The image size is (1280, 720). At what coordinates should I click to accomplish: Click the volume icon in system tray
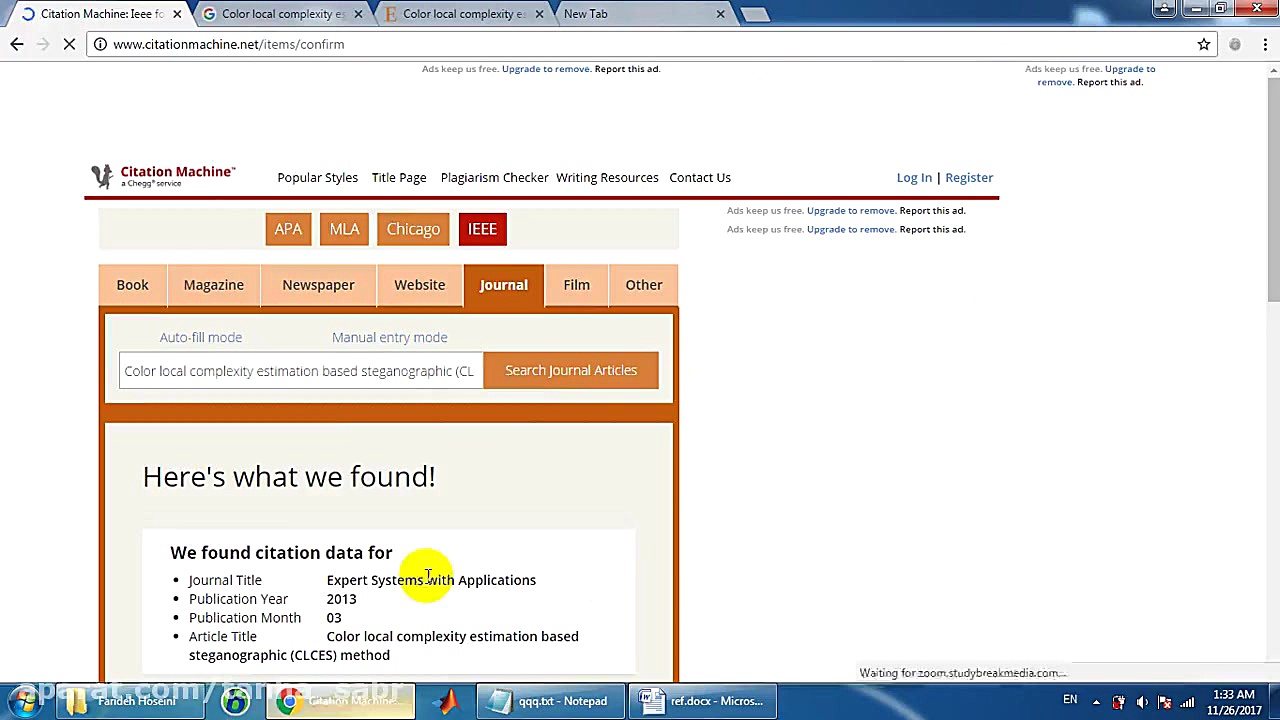(1142, 701)
